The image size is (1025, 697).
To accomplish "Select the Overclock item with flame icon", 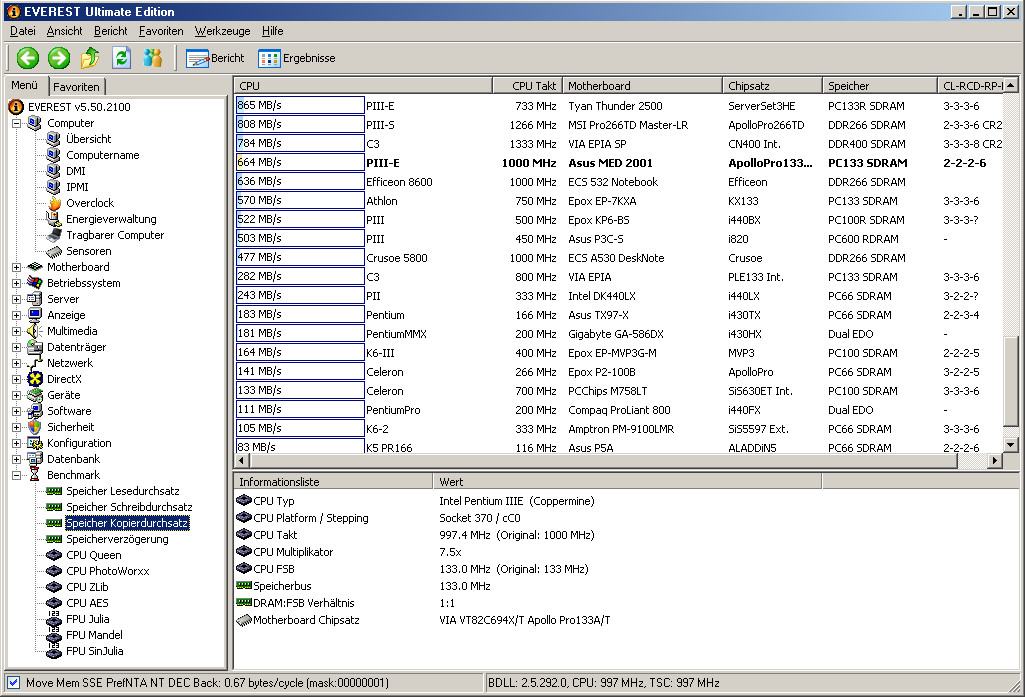I will (x=89, y=203).
